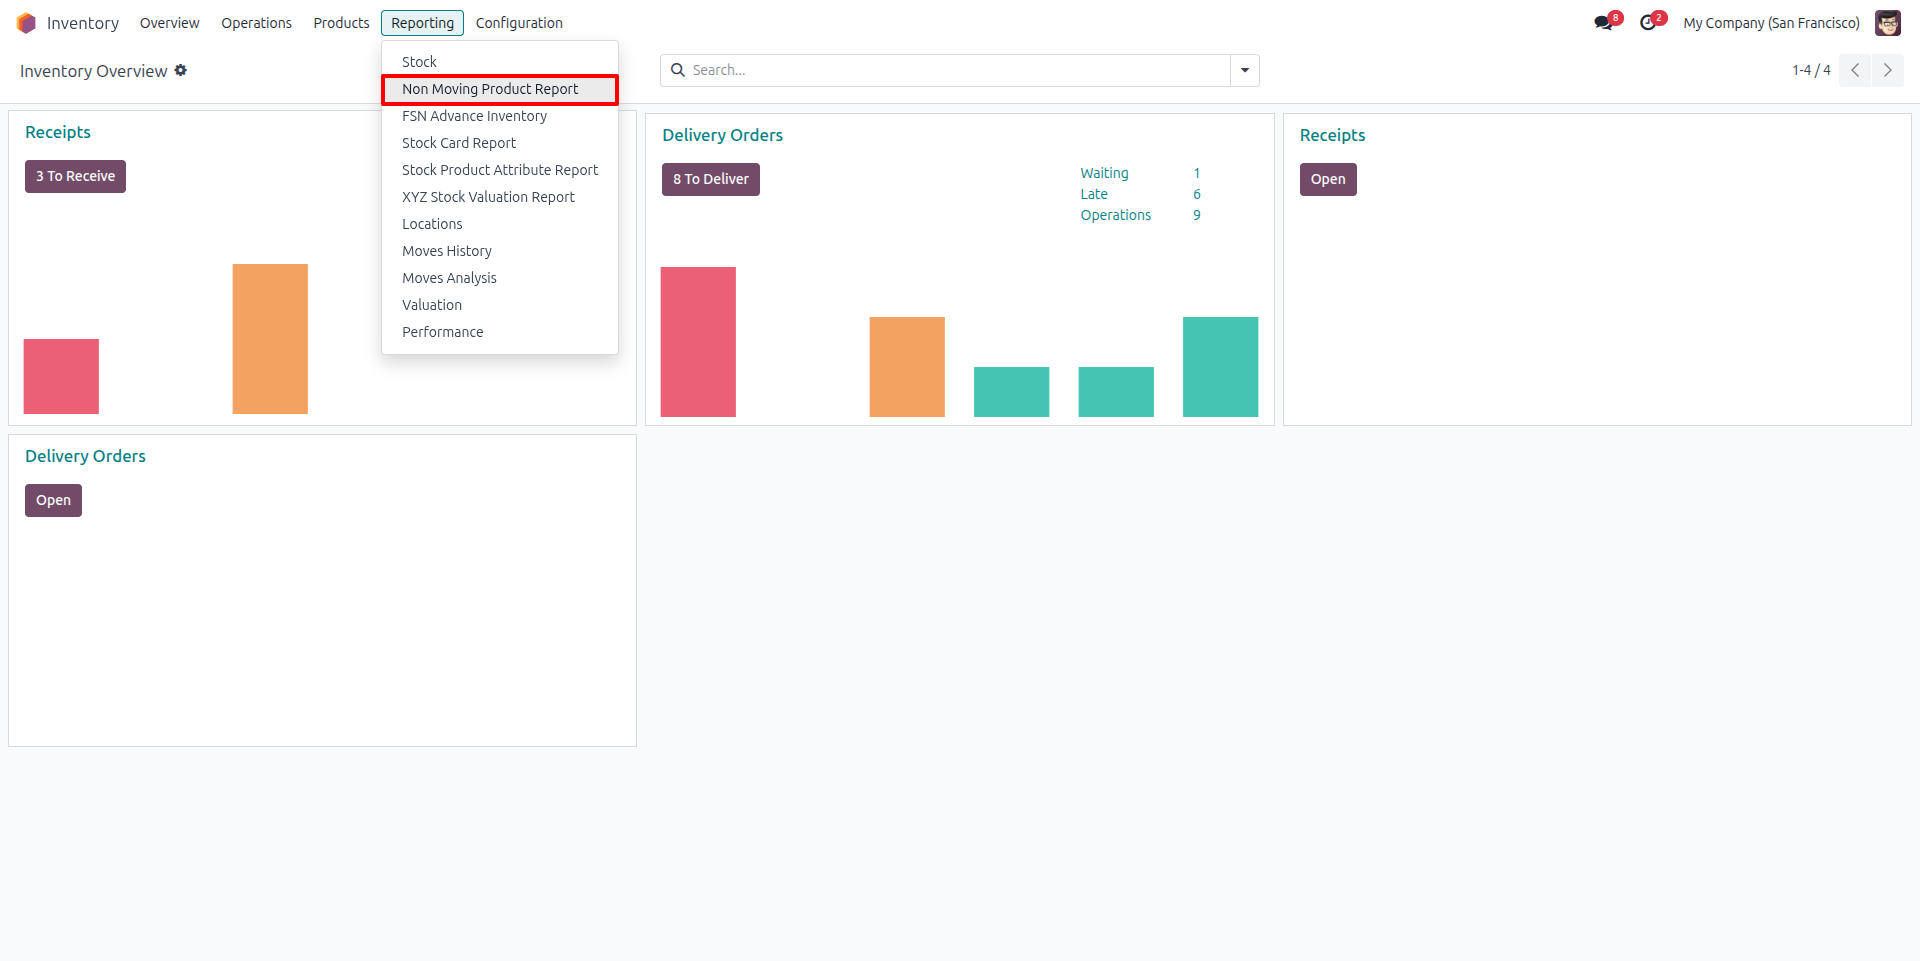
Task: Click Open button in bottom Delivery Orders card
Action: coord(53,500)
